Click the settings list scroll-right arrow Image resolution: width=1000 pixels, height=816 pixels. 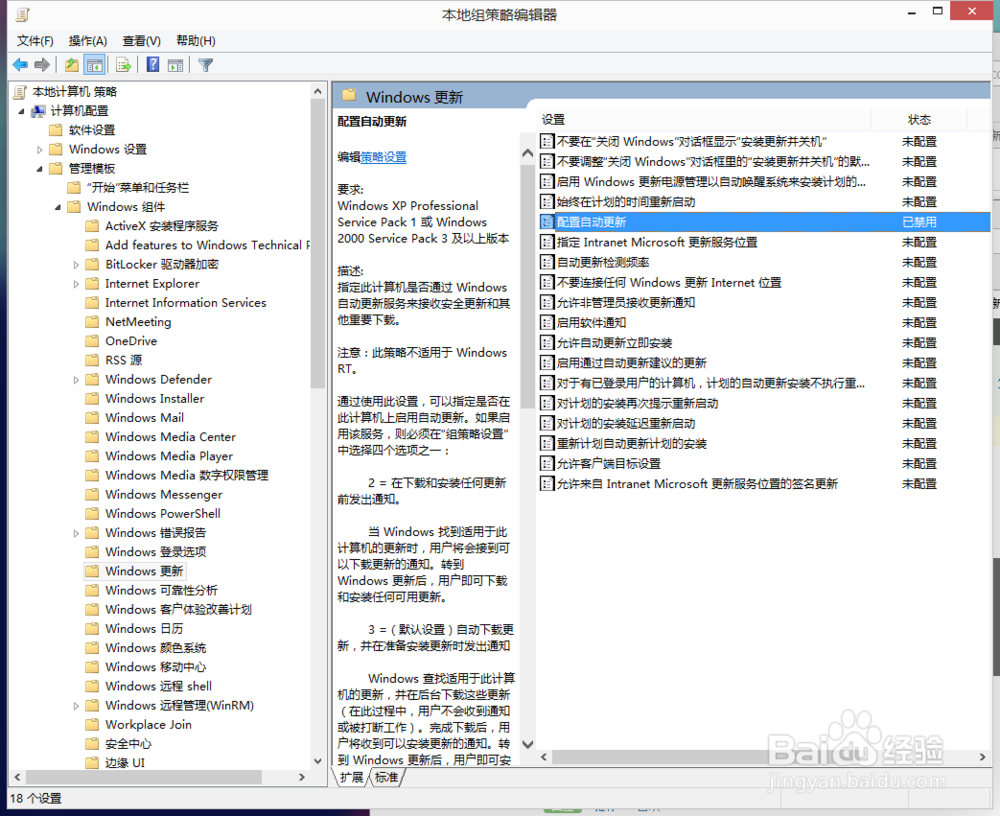tap(982, 757)
